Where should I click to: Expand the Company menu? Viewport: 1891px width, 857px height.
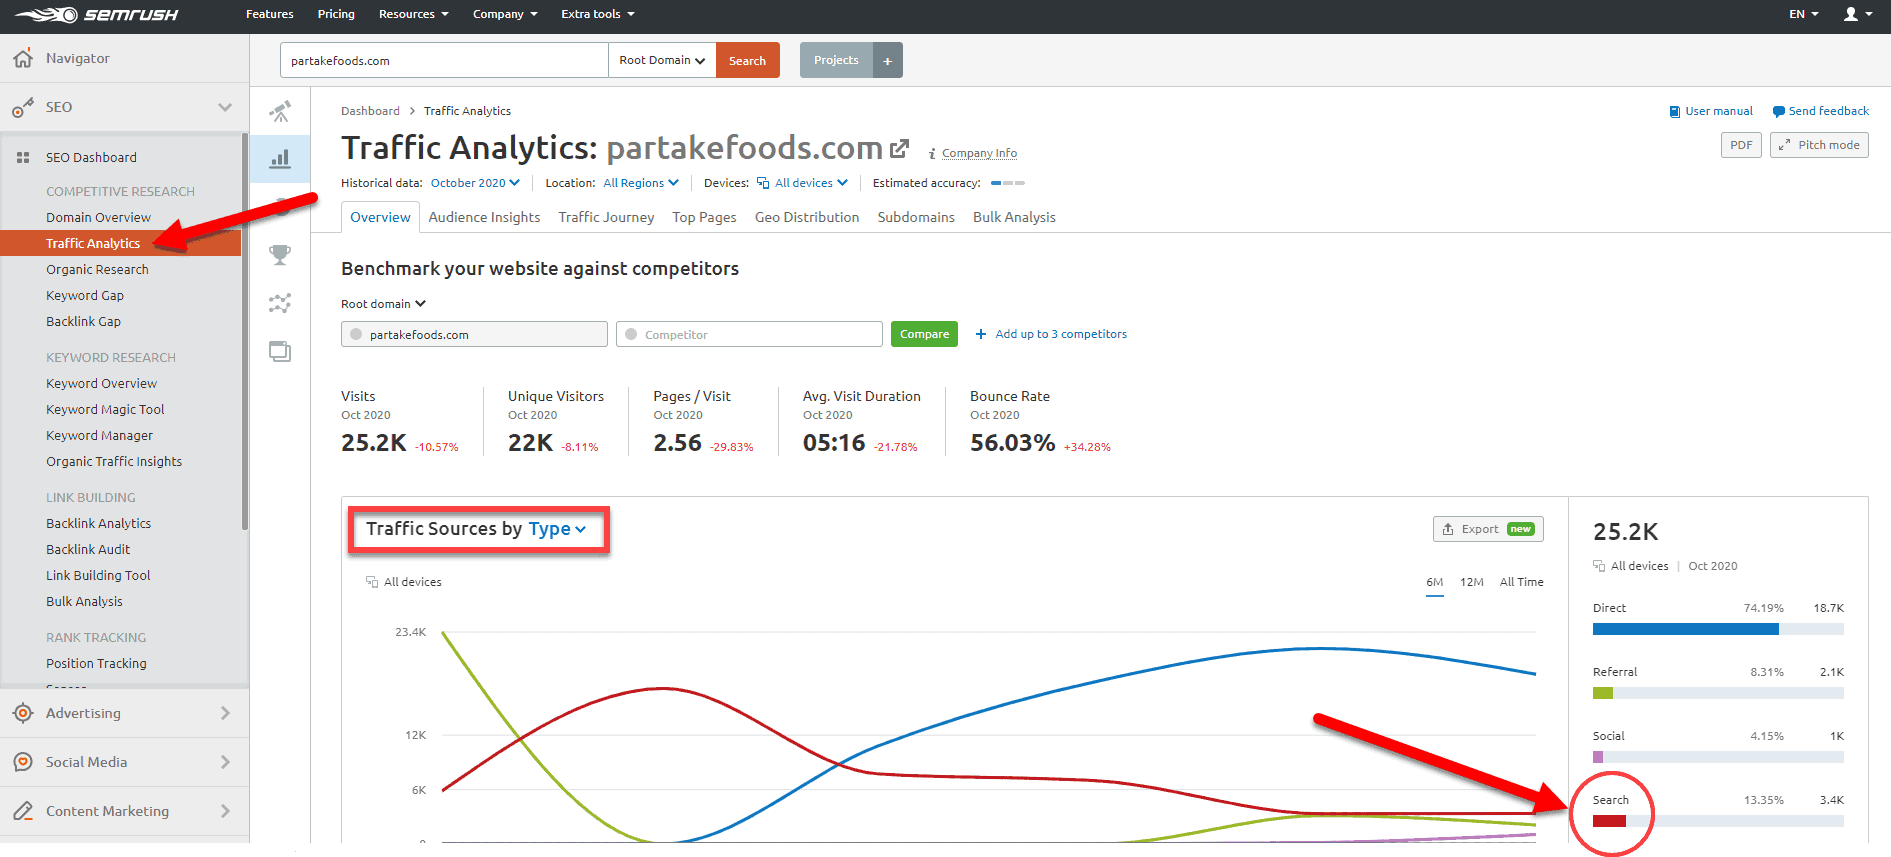tap(505, 14)
